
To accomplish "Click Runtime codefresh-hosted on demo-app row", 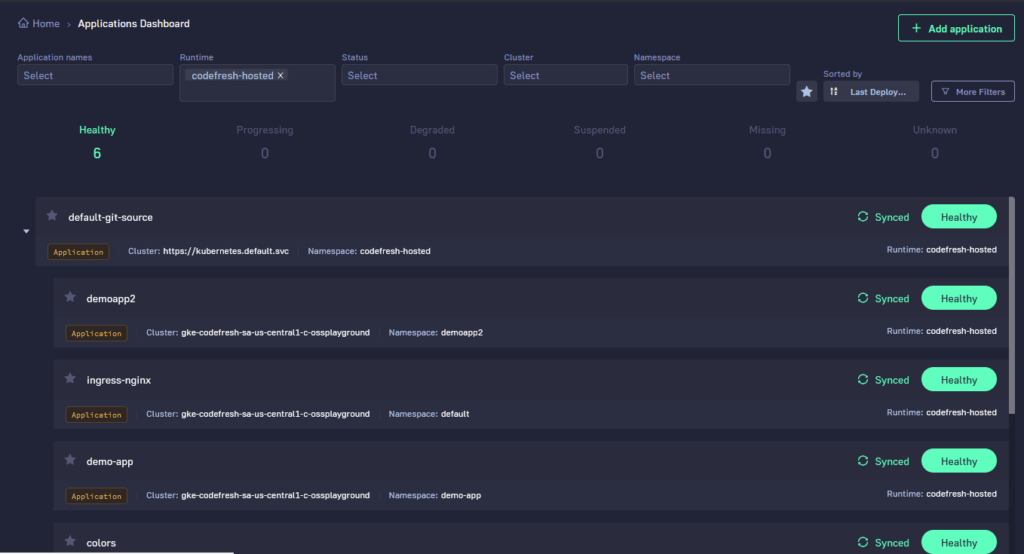I will pyautogui.click(x=942, y=494).
